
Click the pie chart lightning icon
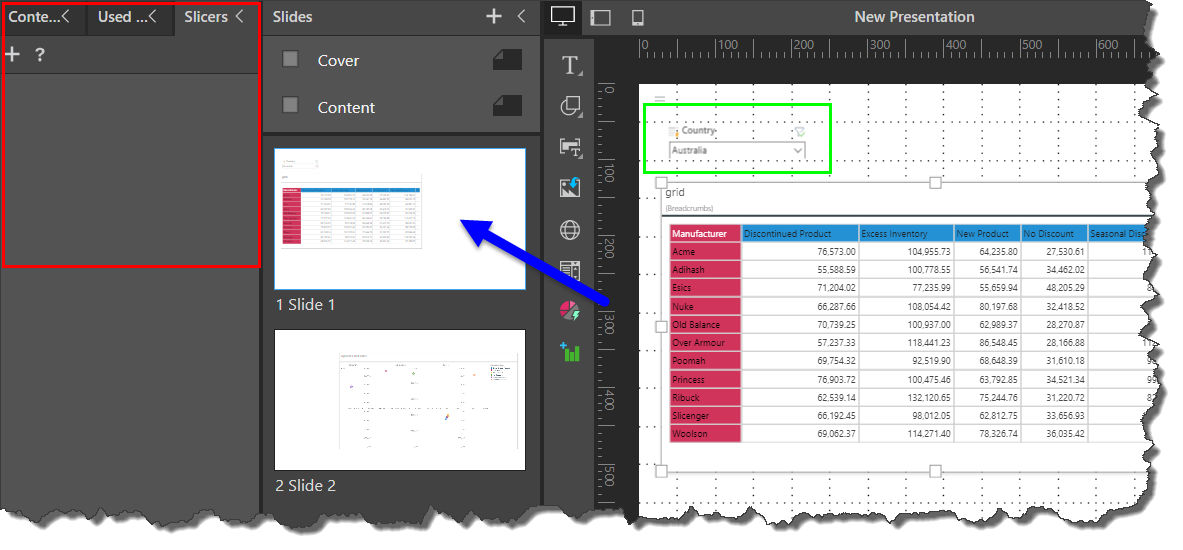coord(571,311)
